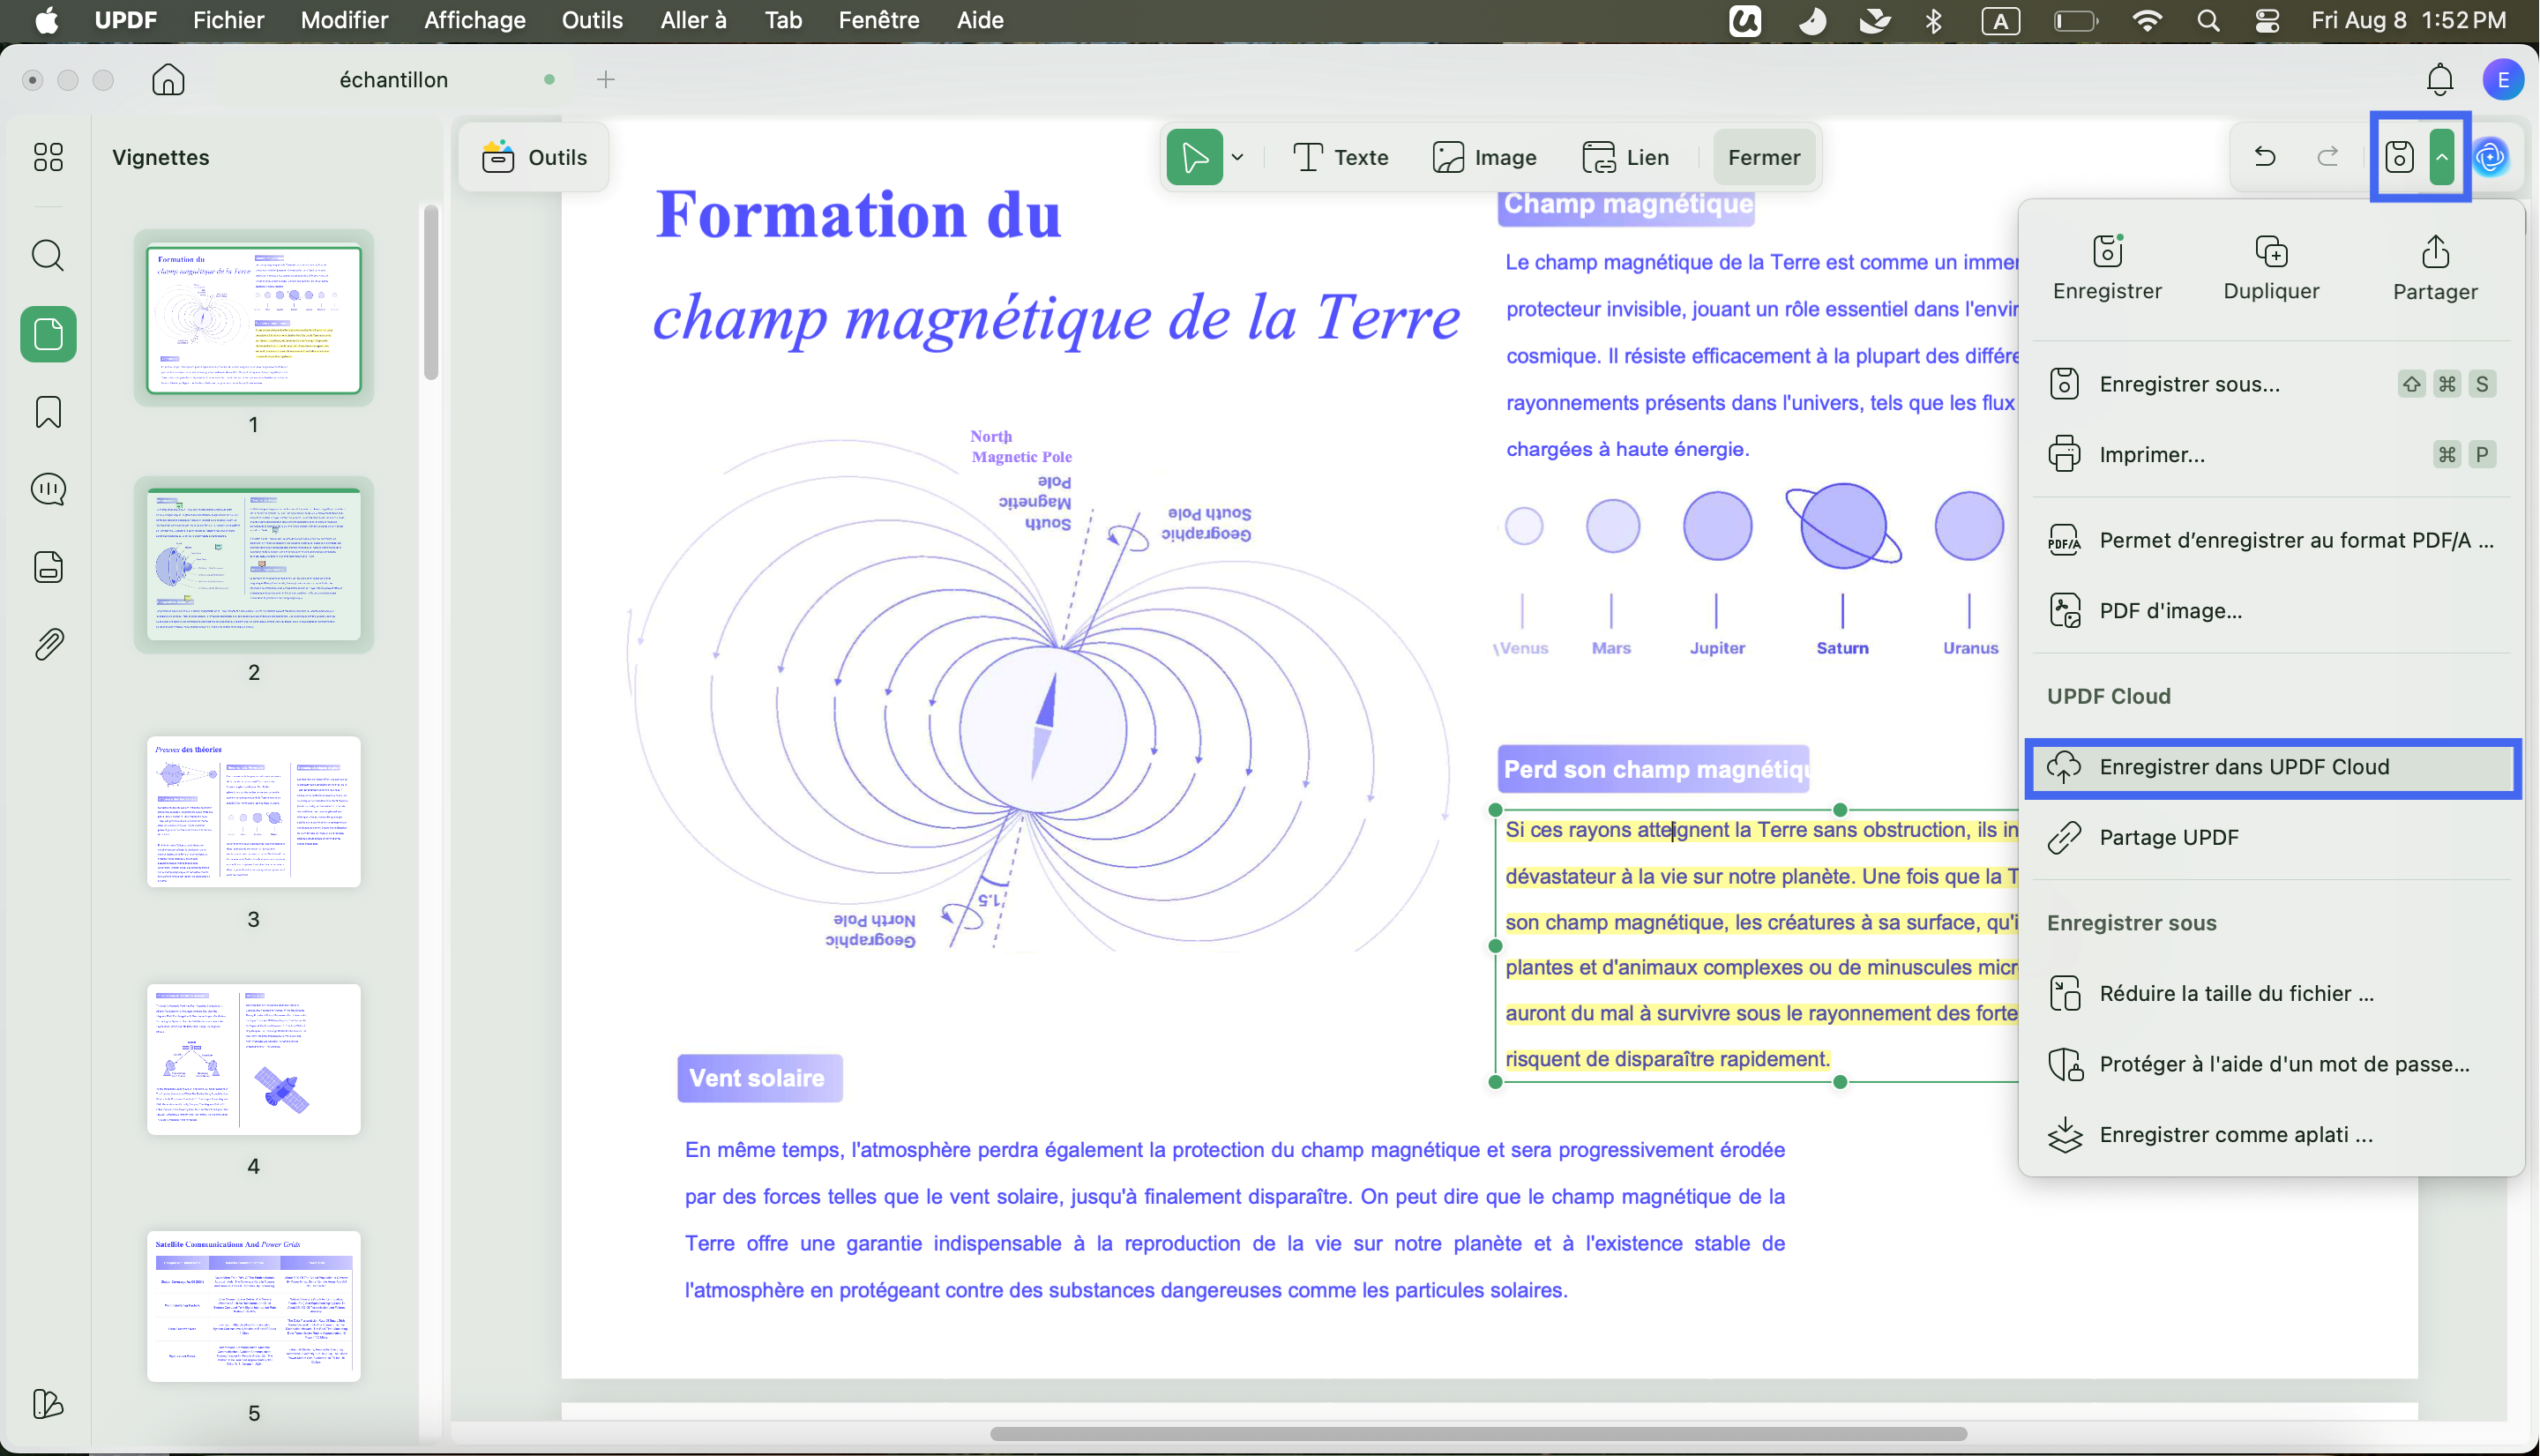Viewport: 2540px width, 1456px height.
Task: Click Enregistrer icon in save panel
Action: click(2107, 268)
